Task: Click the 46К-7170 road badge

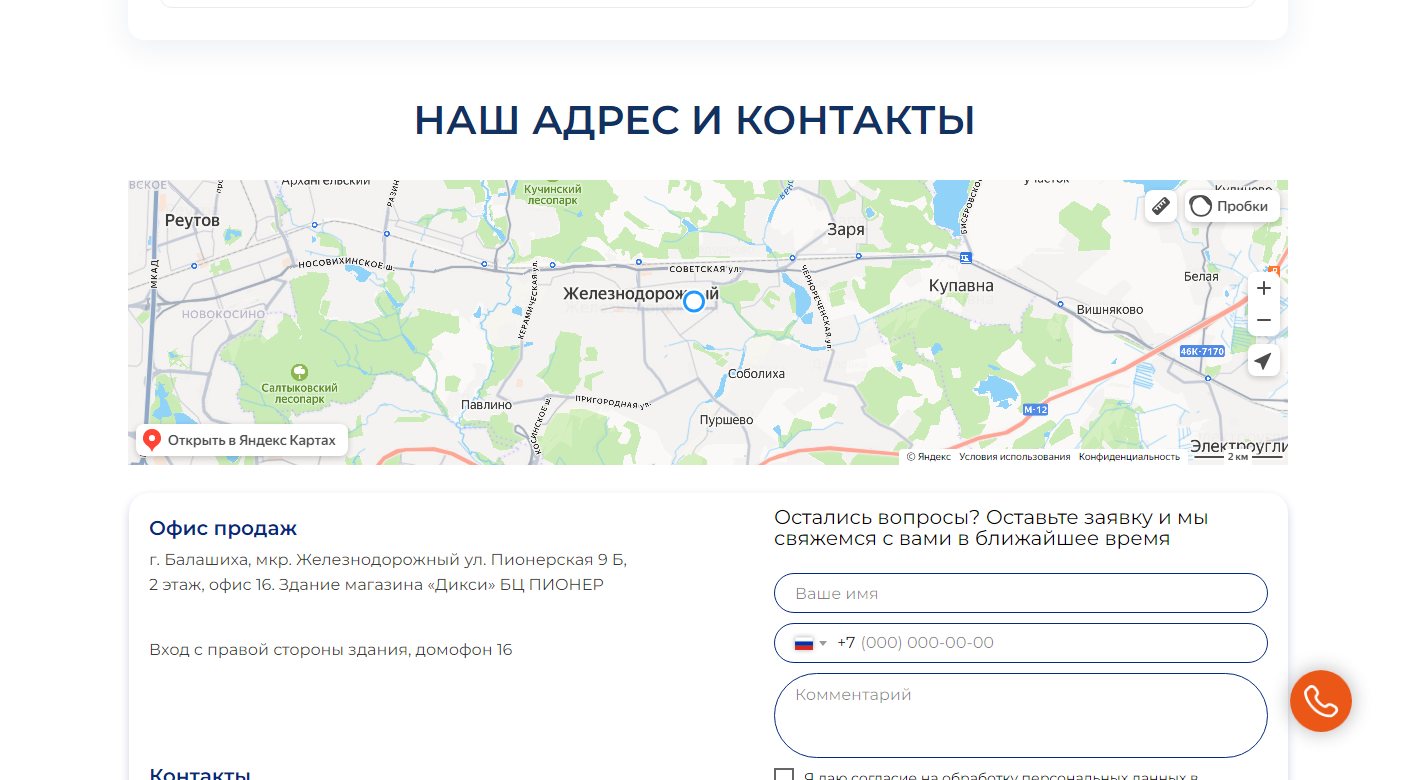Action: [1202, 352]
